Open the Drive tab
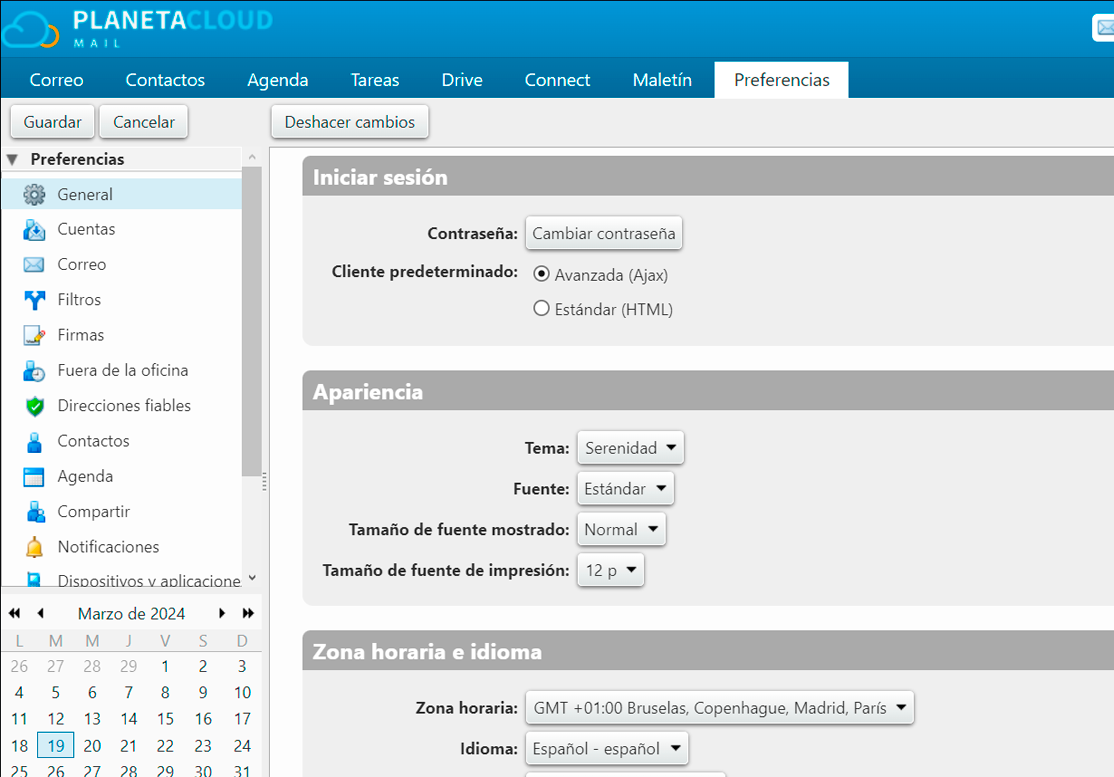The image size is (1114, 777). (462, 80)
